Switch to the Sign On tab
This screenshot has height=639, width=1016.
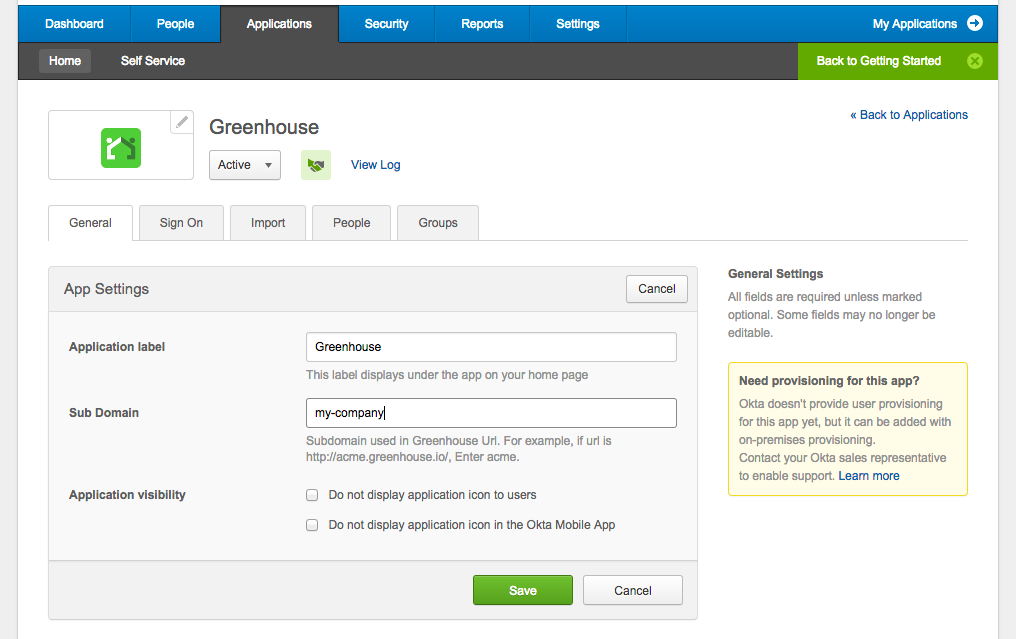pyautogui.click(x=181, y=223)
